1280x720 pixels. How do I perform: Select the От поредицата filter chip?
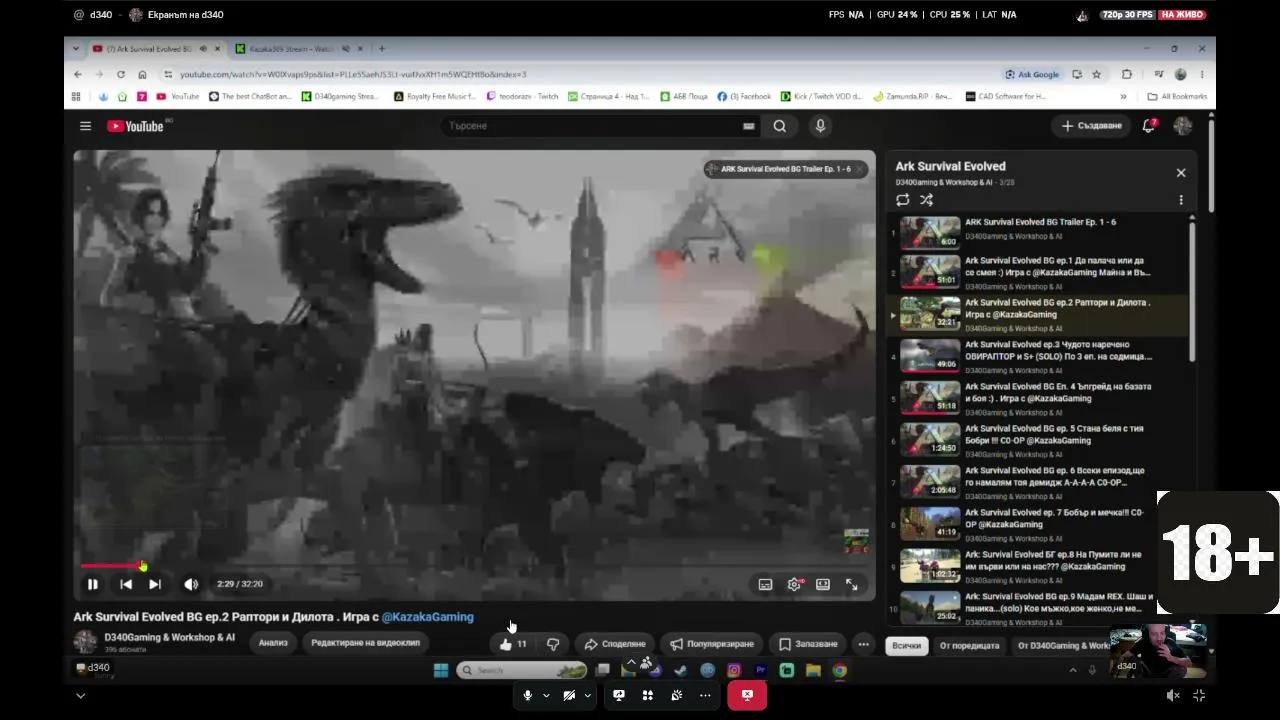tap(969, 646)
